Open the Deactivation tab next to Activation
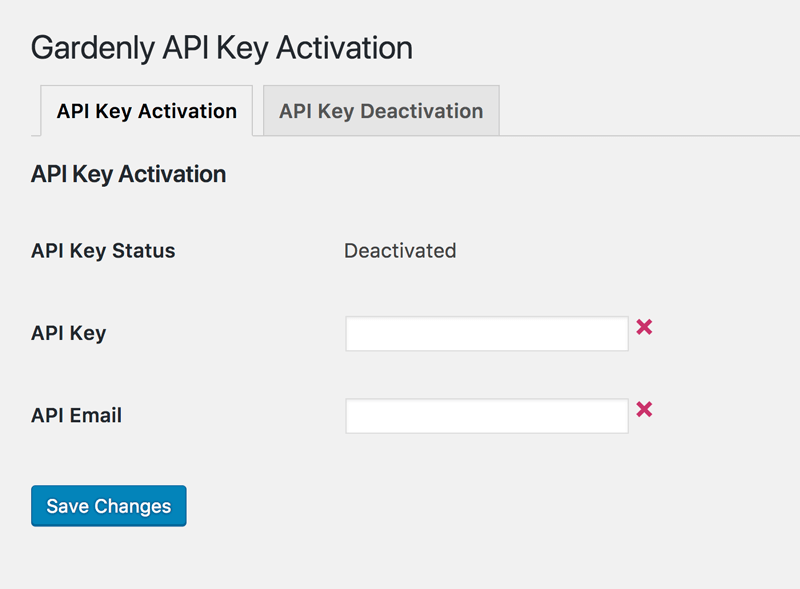The height and width of the screenshot is (589, 800). (381, 111)
